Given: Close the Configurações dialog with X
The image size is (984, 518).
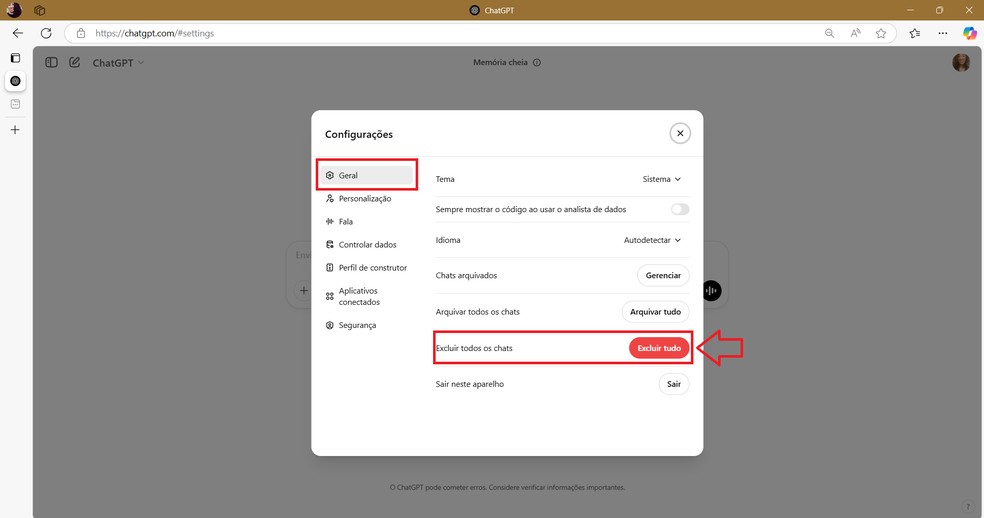Looking at the screenshot, I should coord(680,133).
